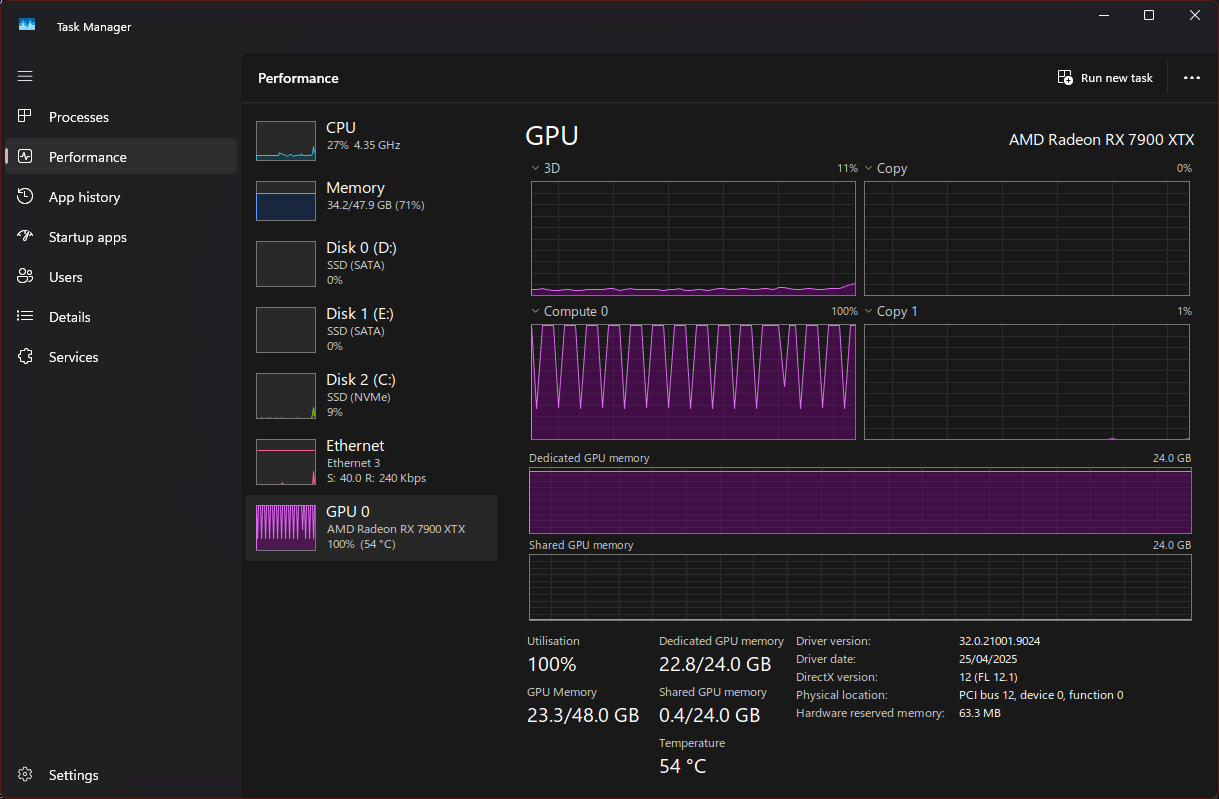Navigate to the Details page

tap(70, 317)
